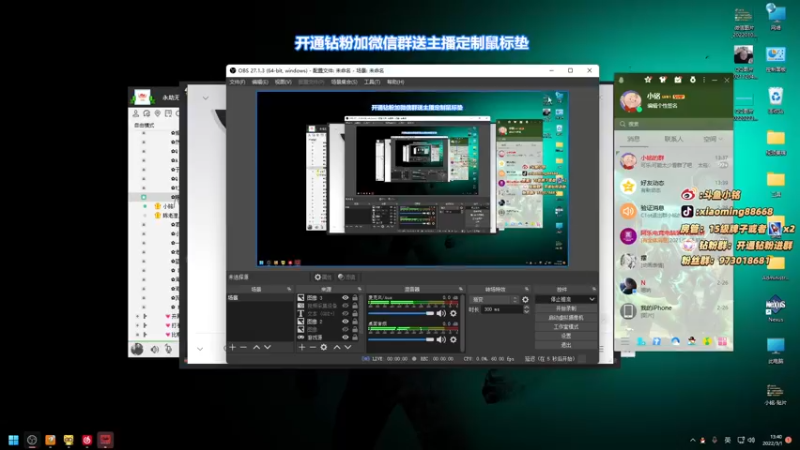Click the 滤镜 button above sources

[347, 277]
